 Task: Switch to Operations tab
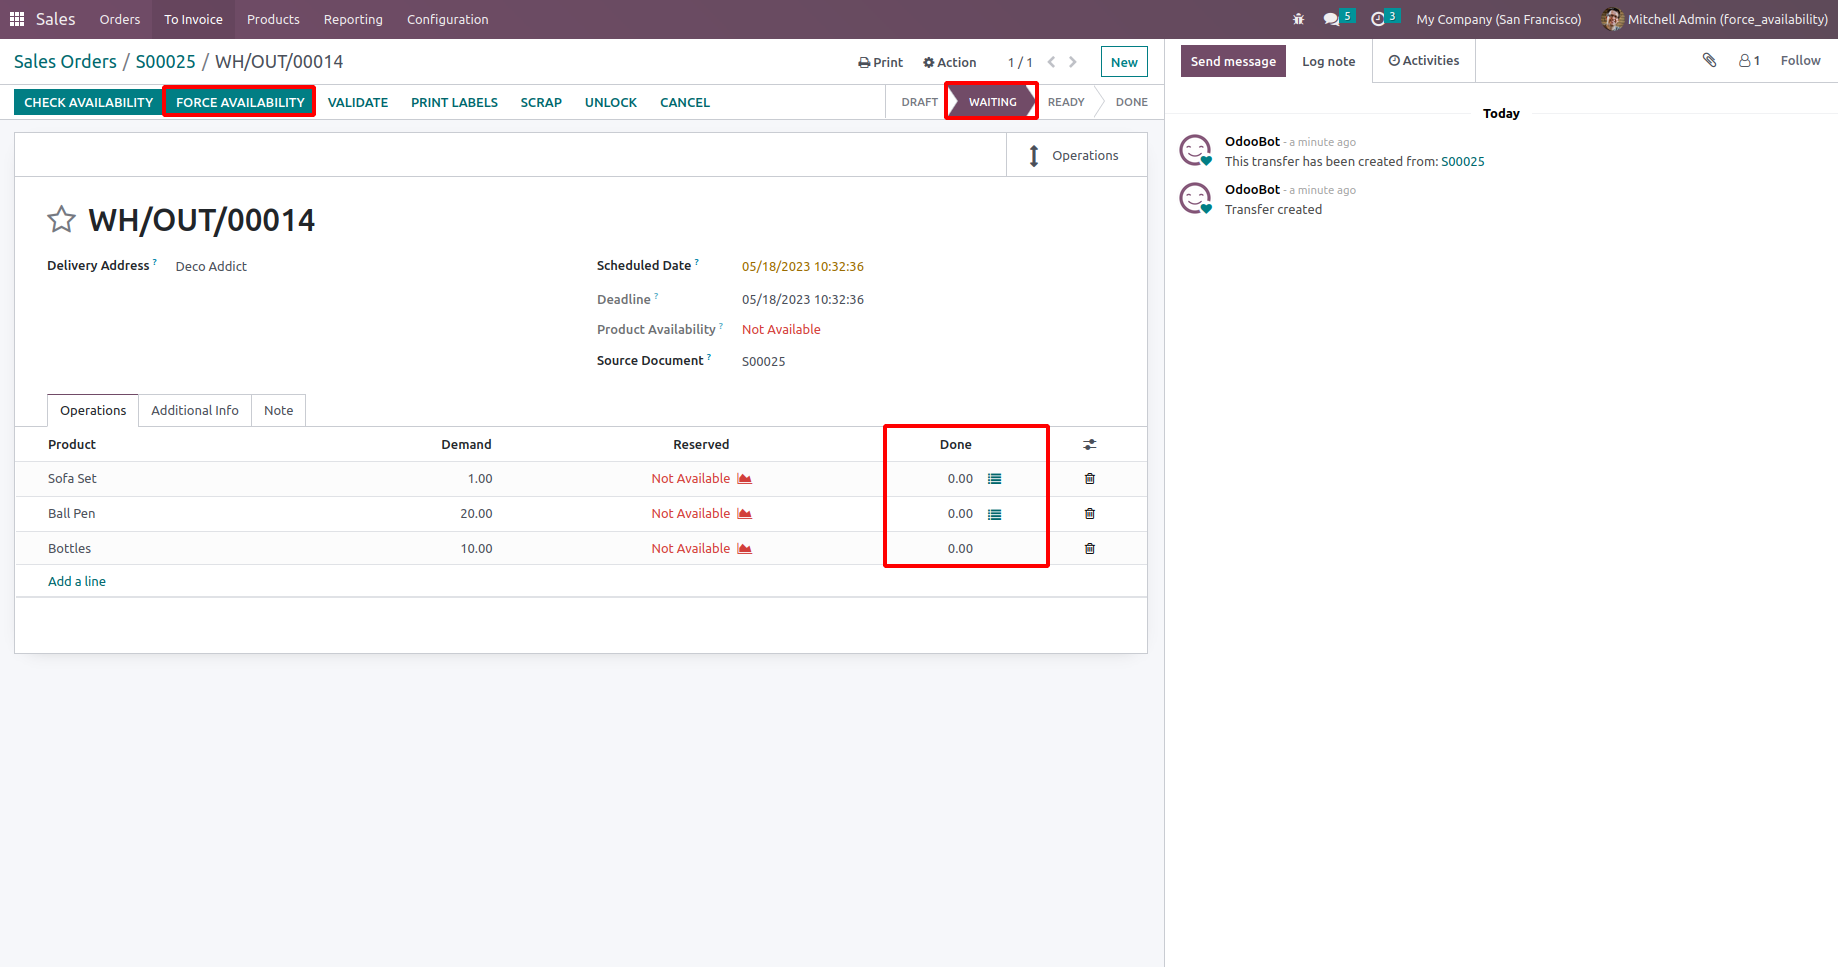[93, 410]
